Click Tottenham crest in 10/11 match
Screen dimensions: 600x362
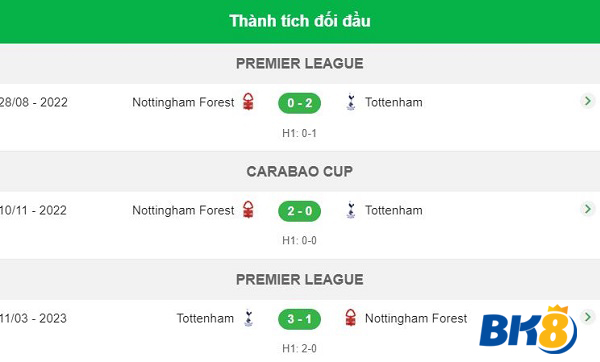click(351, 210)
